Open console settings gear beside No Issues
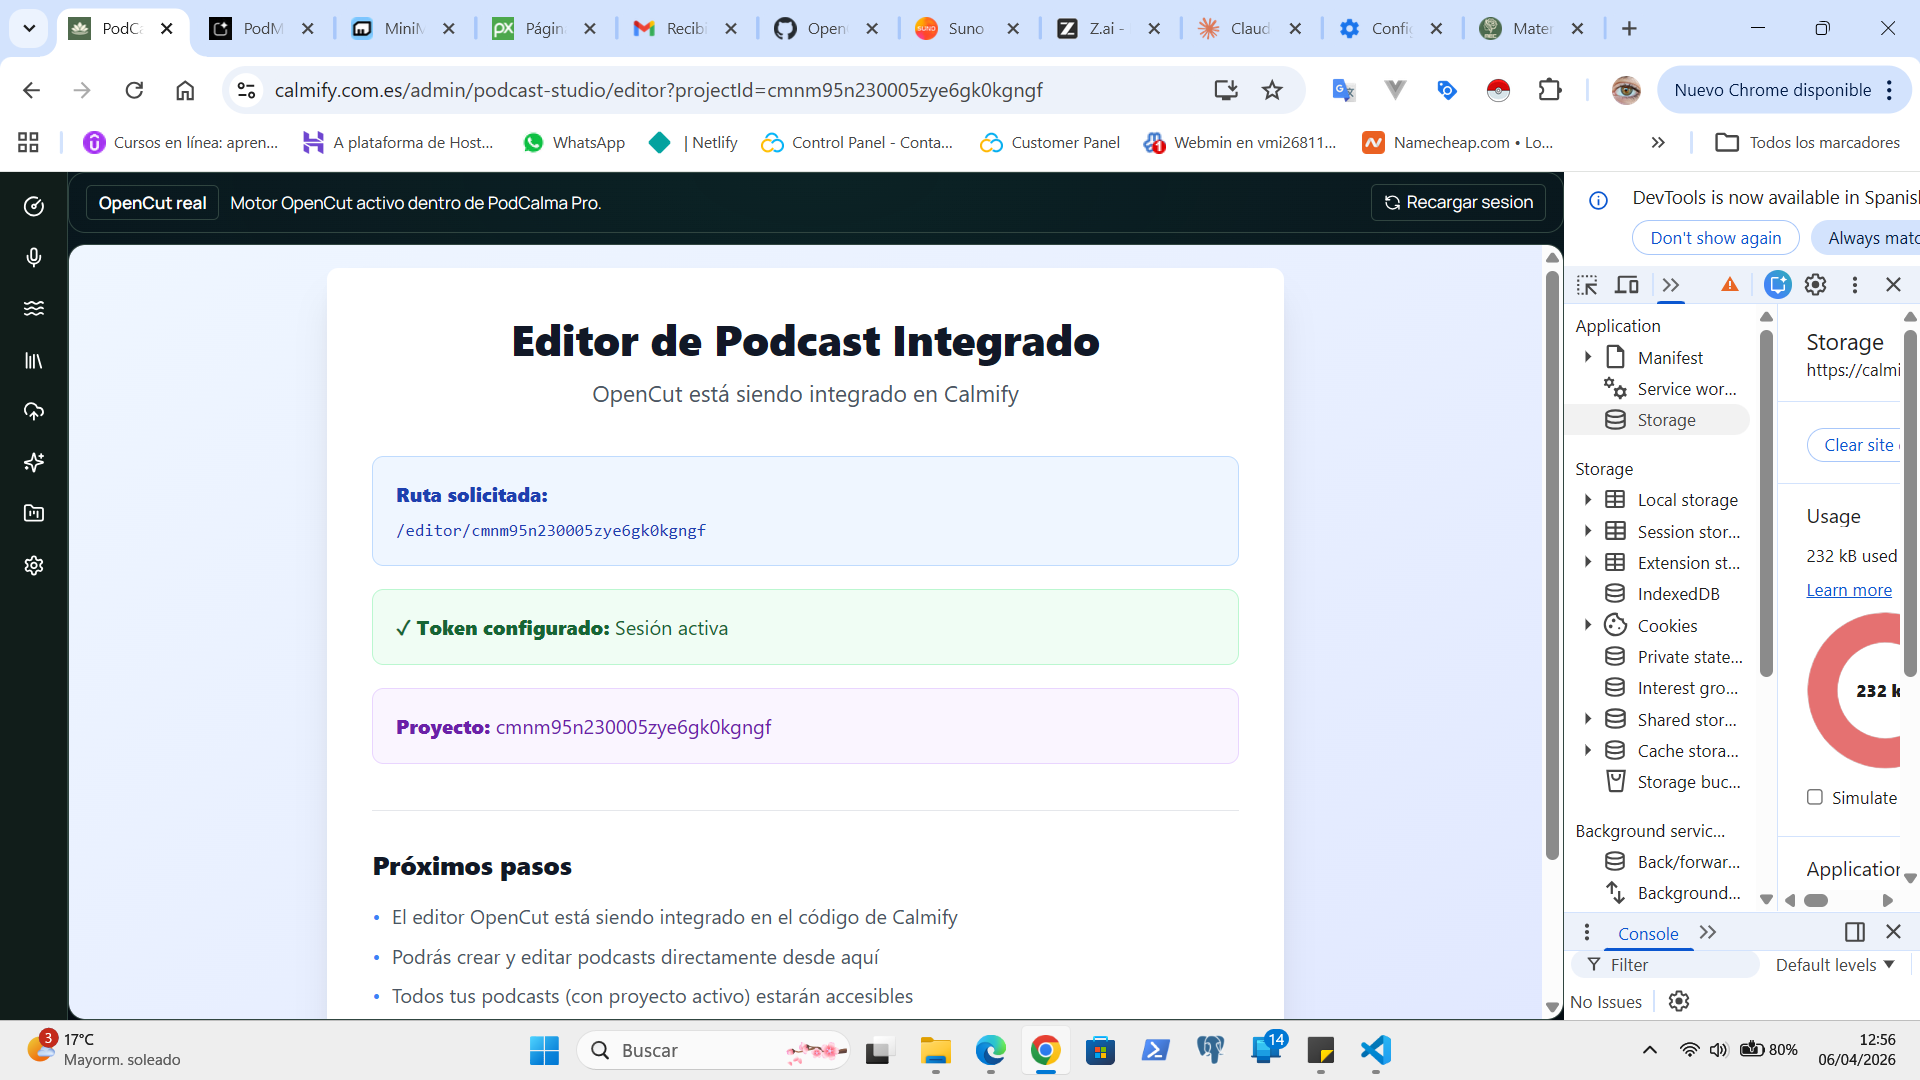The height and width of the screenshot is (1080, 1920). coord(1679,1001)
